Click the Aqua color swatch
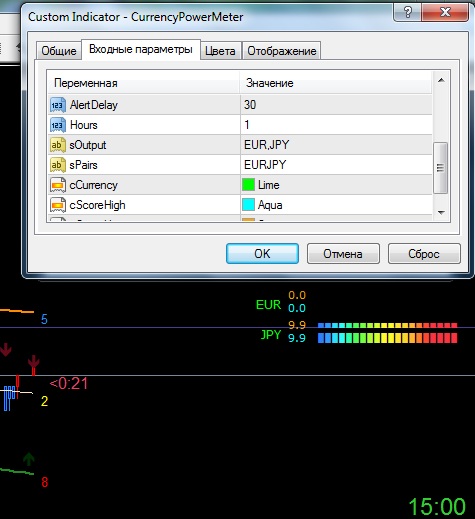475x519 pixels. coord(248,205)
